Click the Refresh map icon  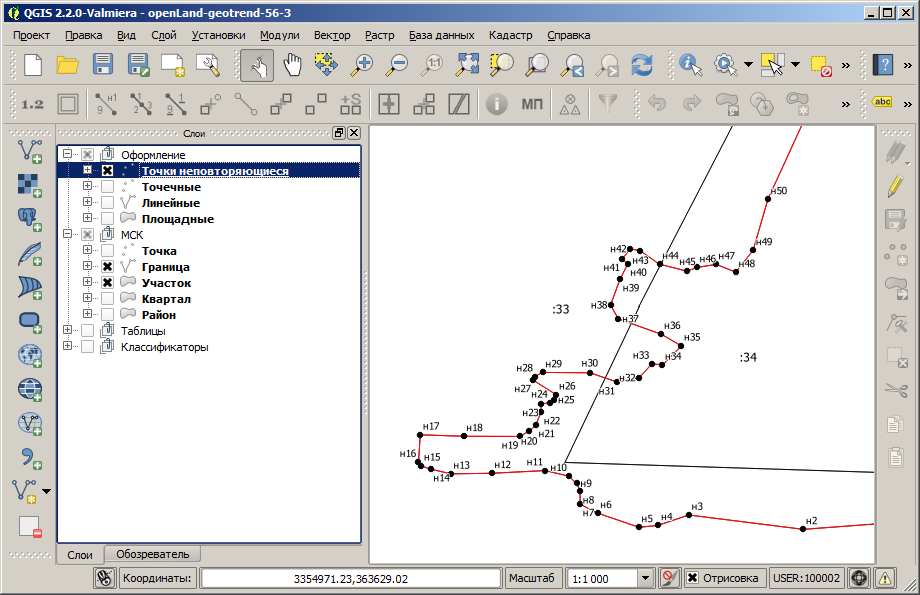point(642,65)
